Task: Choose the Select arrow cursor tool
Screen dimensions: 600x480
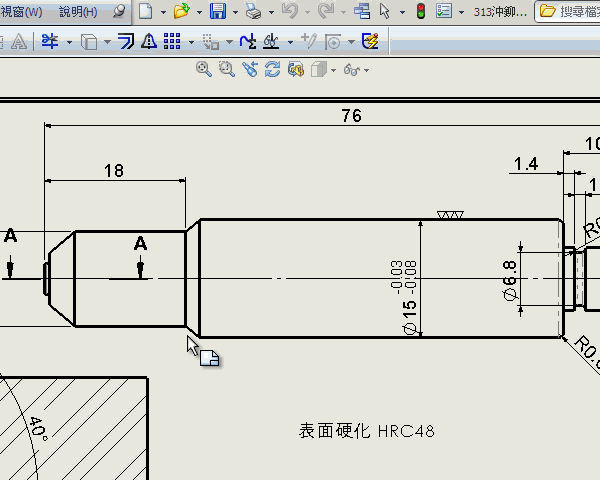Action: click(x=385, y=11)
